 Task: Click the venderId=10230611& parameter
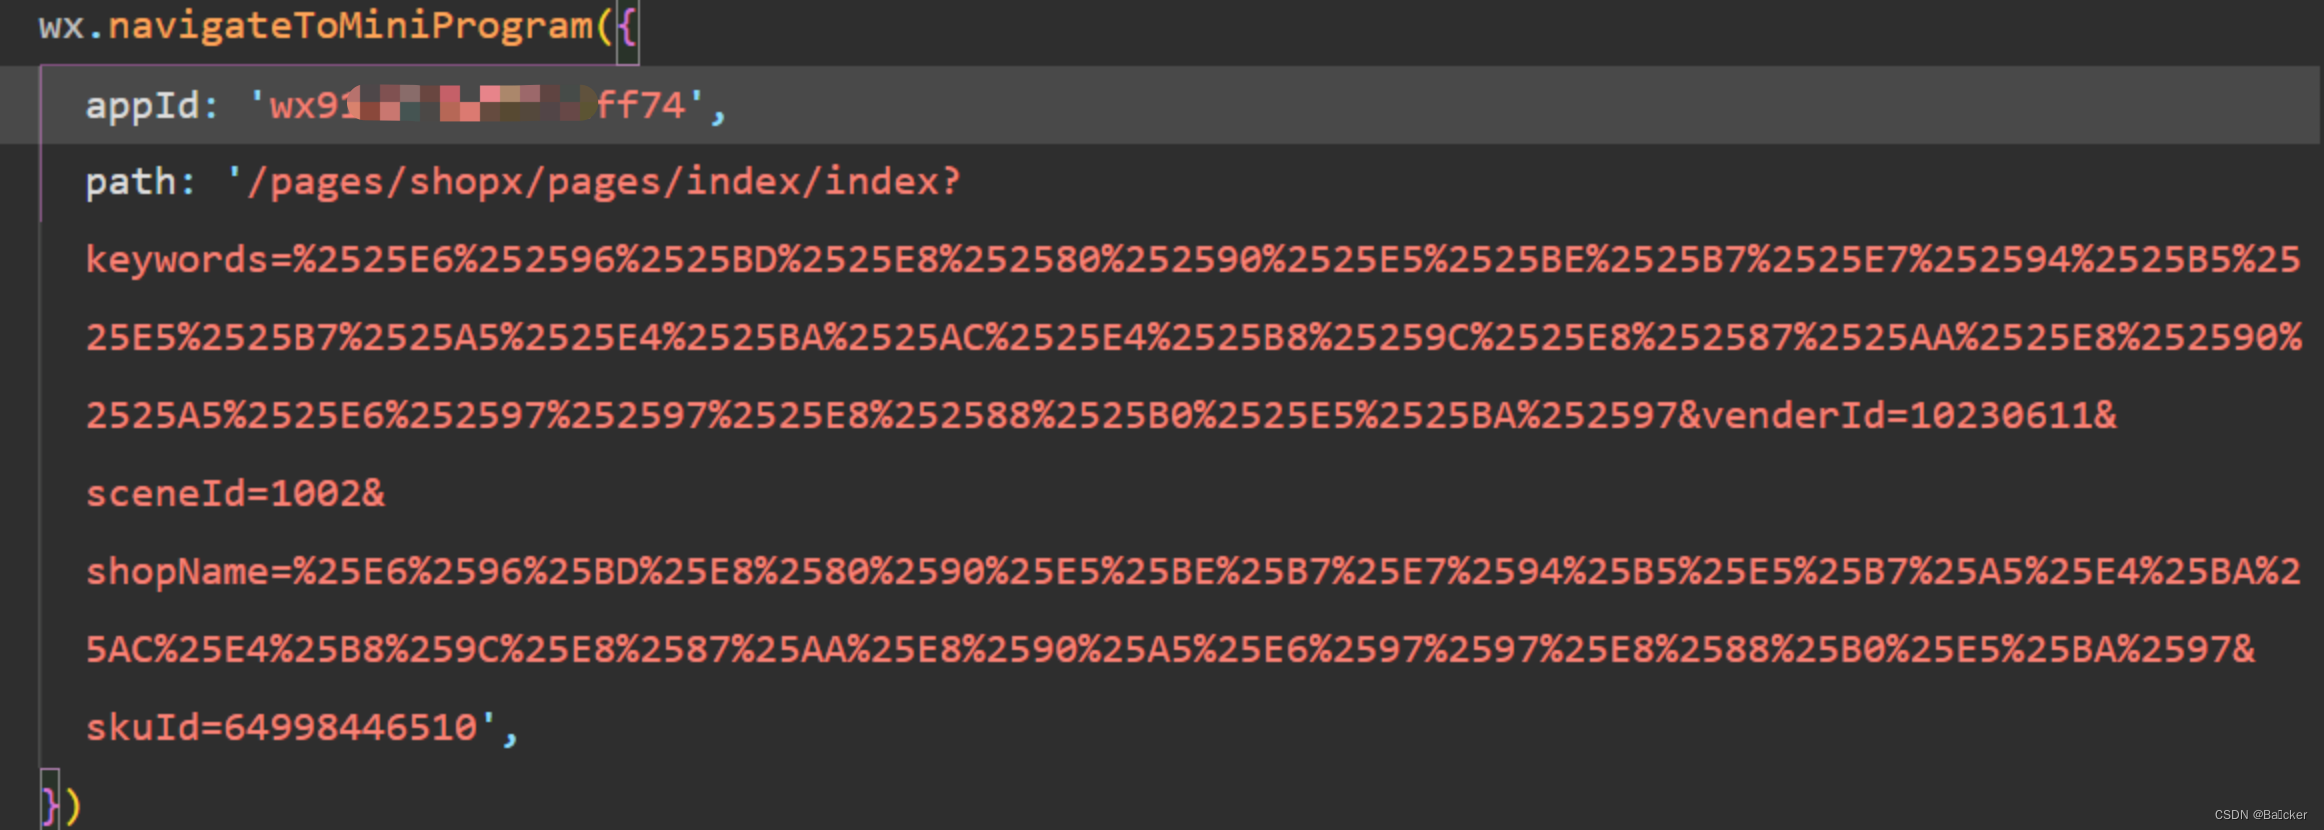coord(1909,415)
